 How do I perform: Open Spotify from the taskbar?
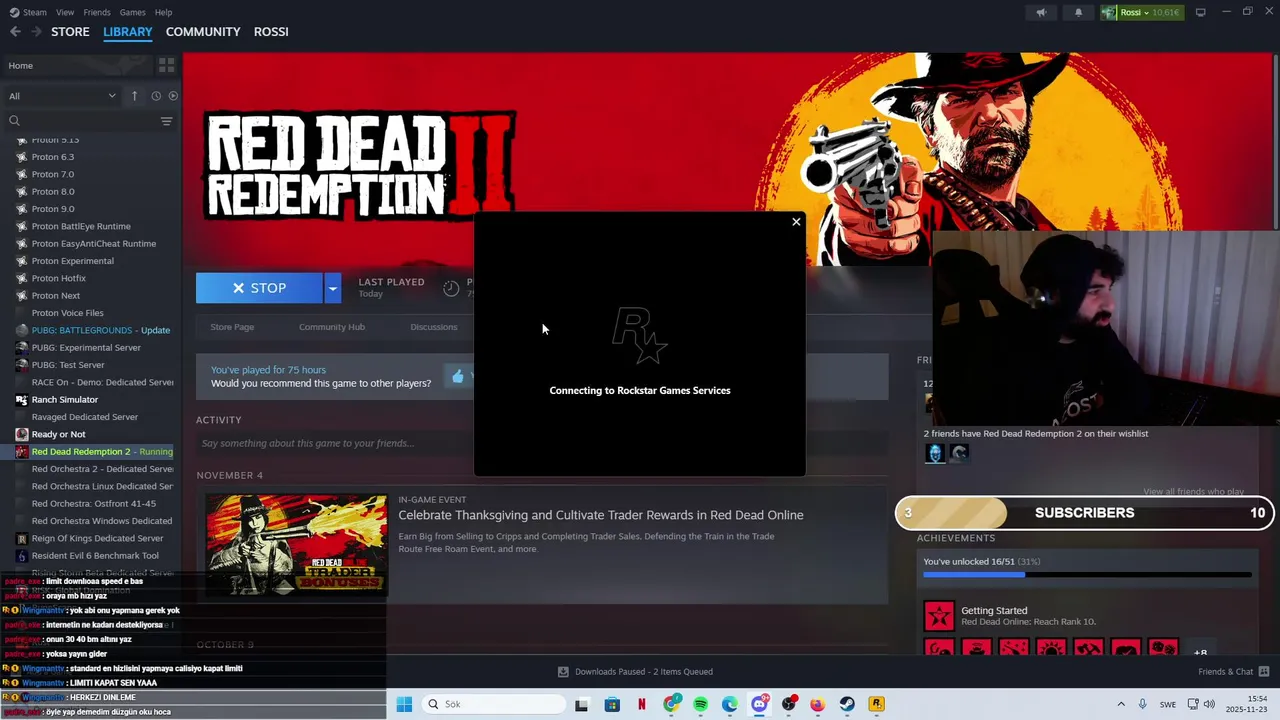click(x=700, y=704)
